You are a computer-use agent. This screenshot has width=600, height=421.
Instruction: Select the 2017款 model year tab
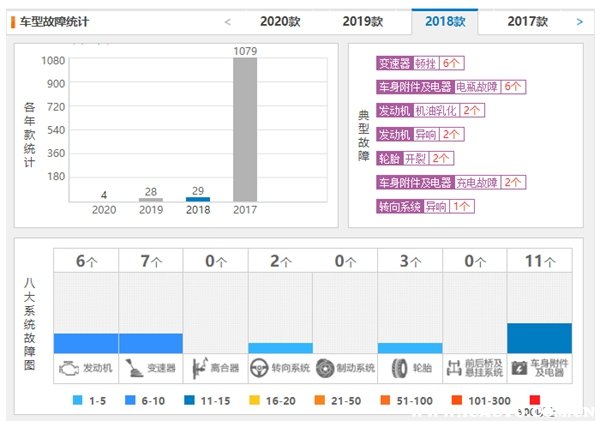(x=527, y=21)
